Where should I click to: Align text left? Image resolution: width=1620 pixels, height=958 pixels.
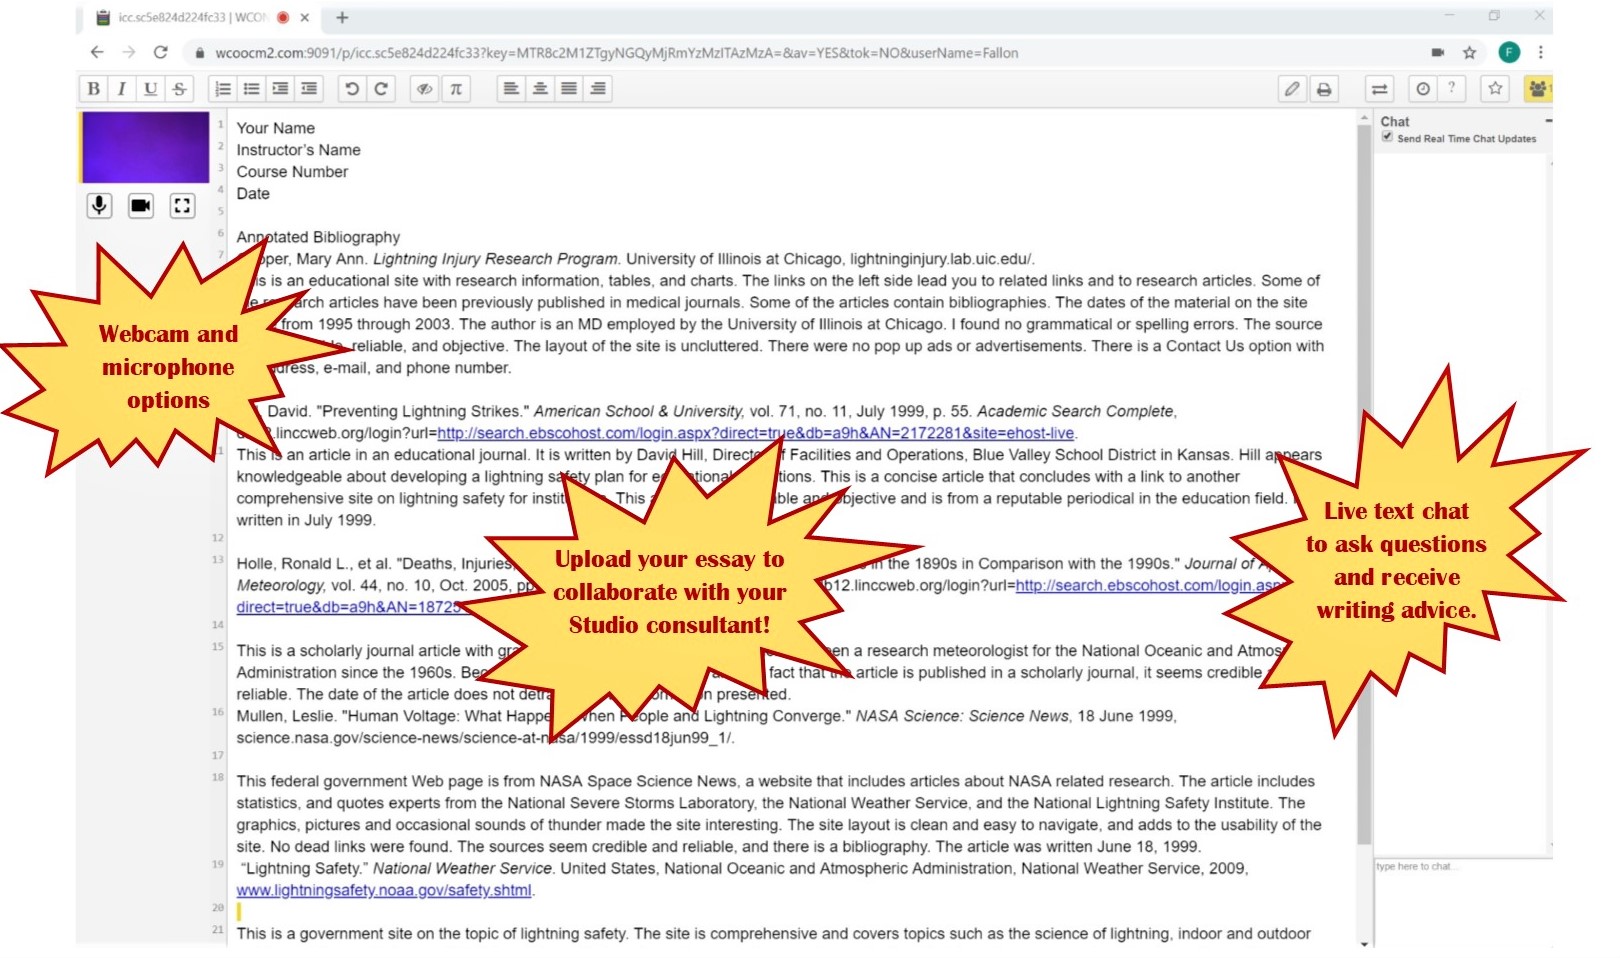point(511,89)
